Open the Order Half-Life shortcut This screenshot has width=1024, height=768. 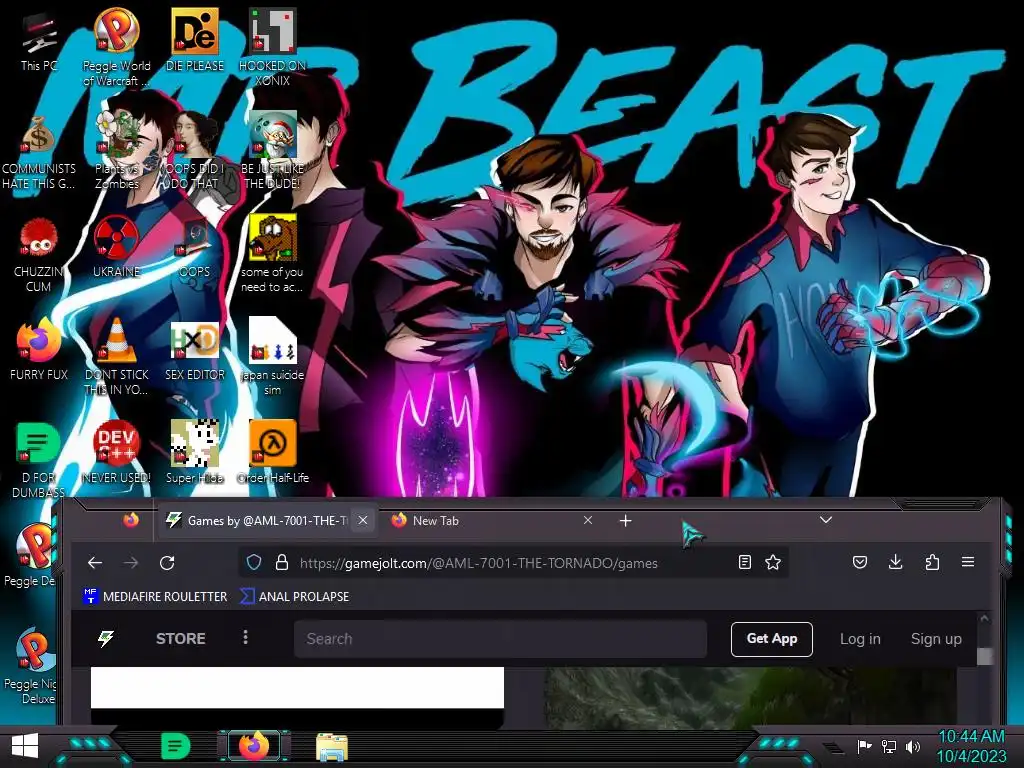pos(272,453)
